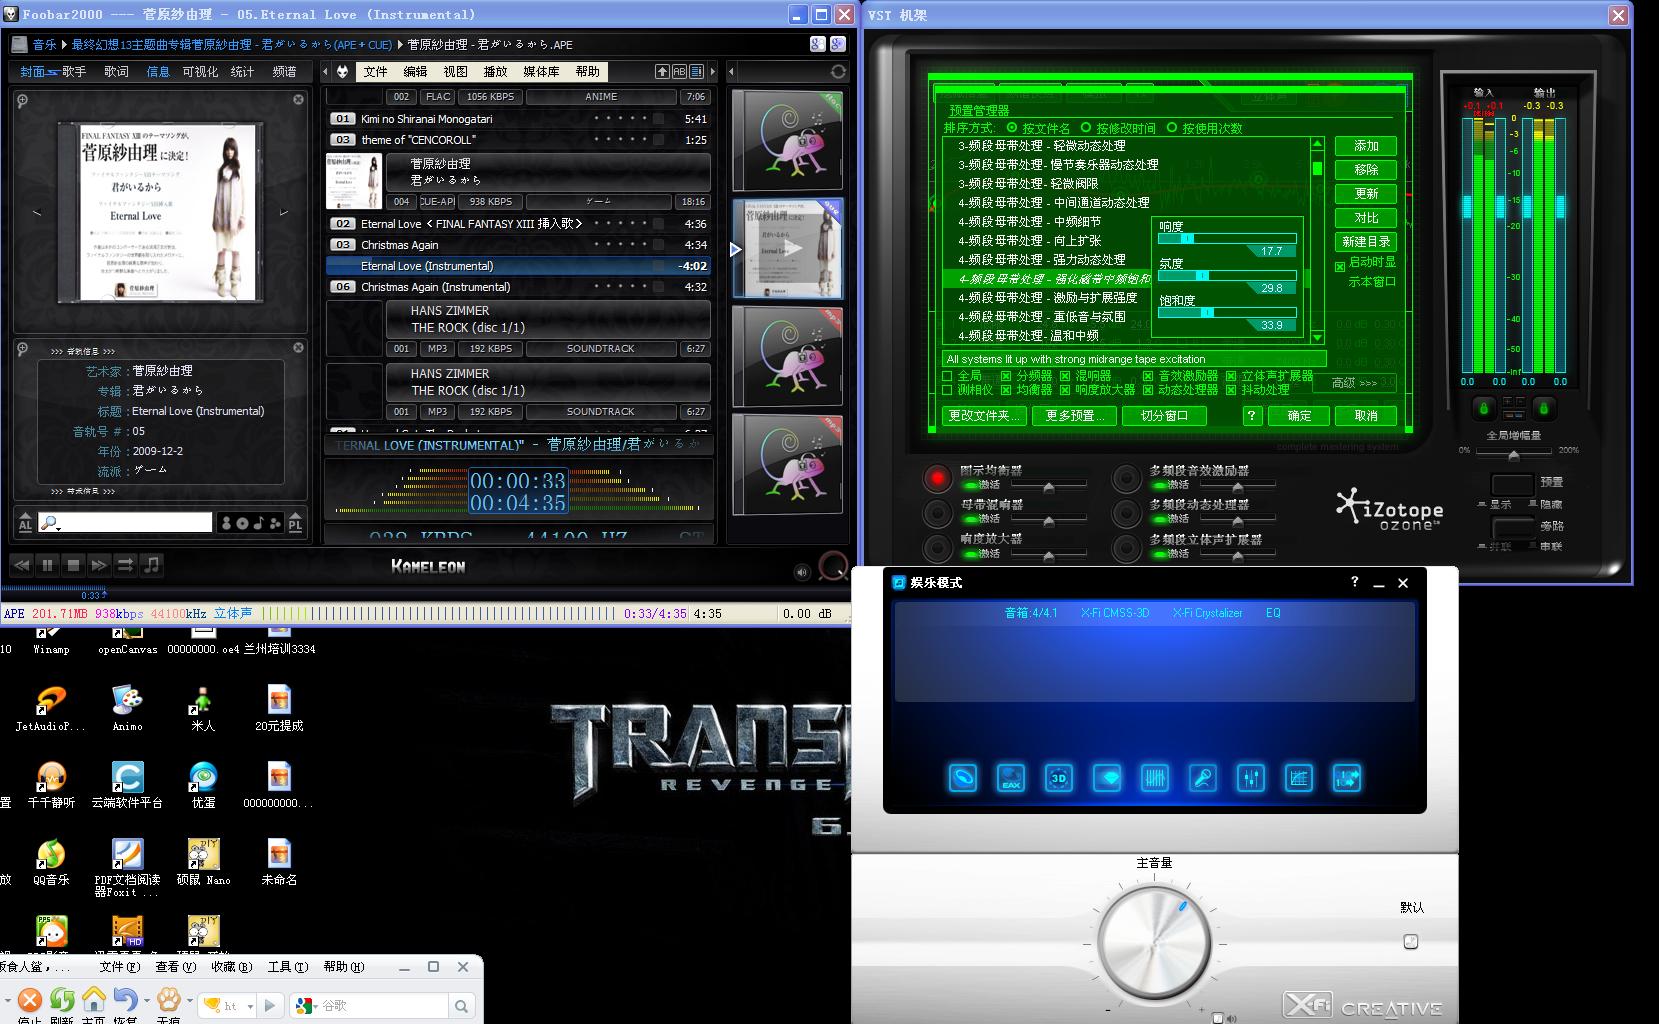Toggle the 分频器 checkbox
This screenshot has width=1659, height=1024.
coord(1006,376)
